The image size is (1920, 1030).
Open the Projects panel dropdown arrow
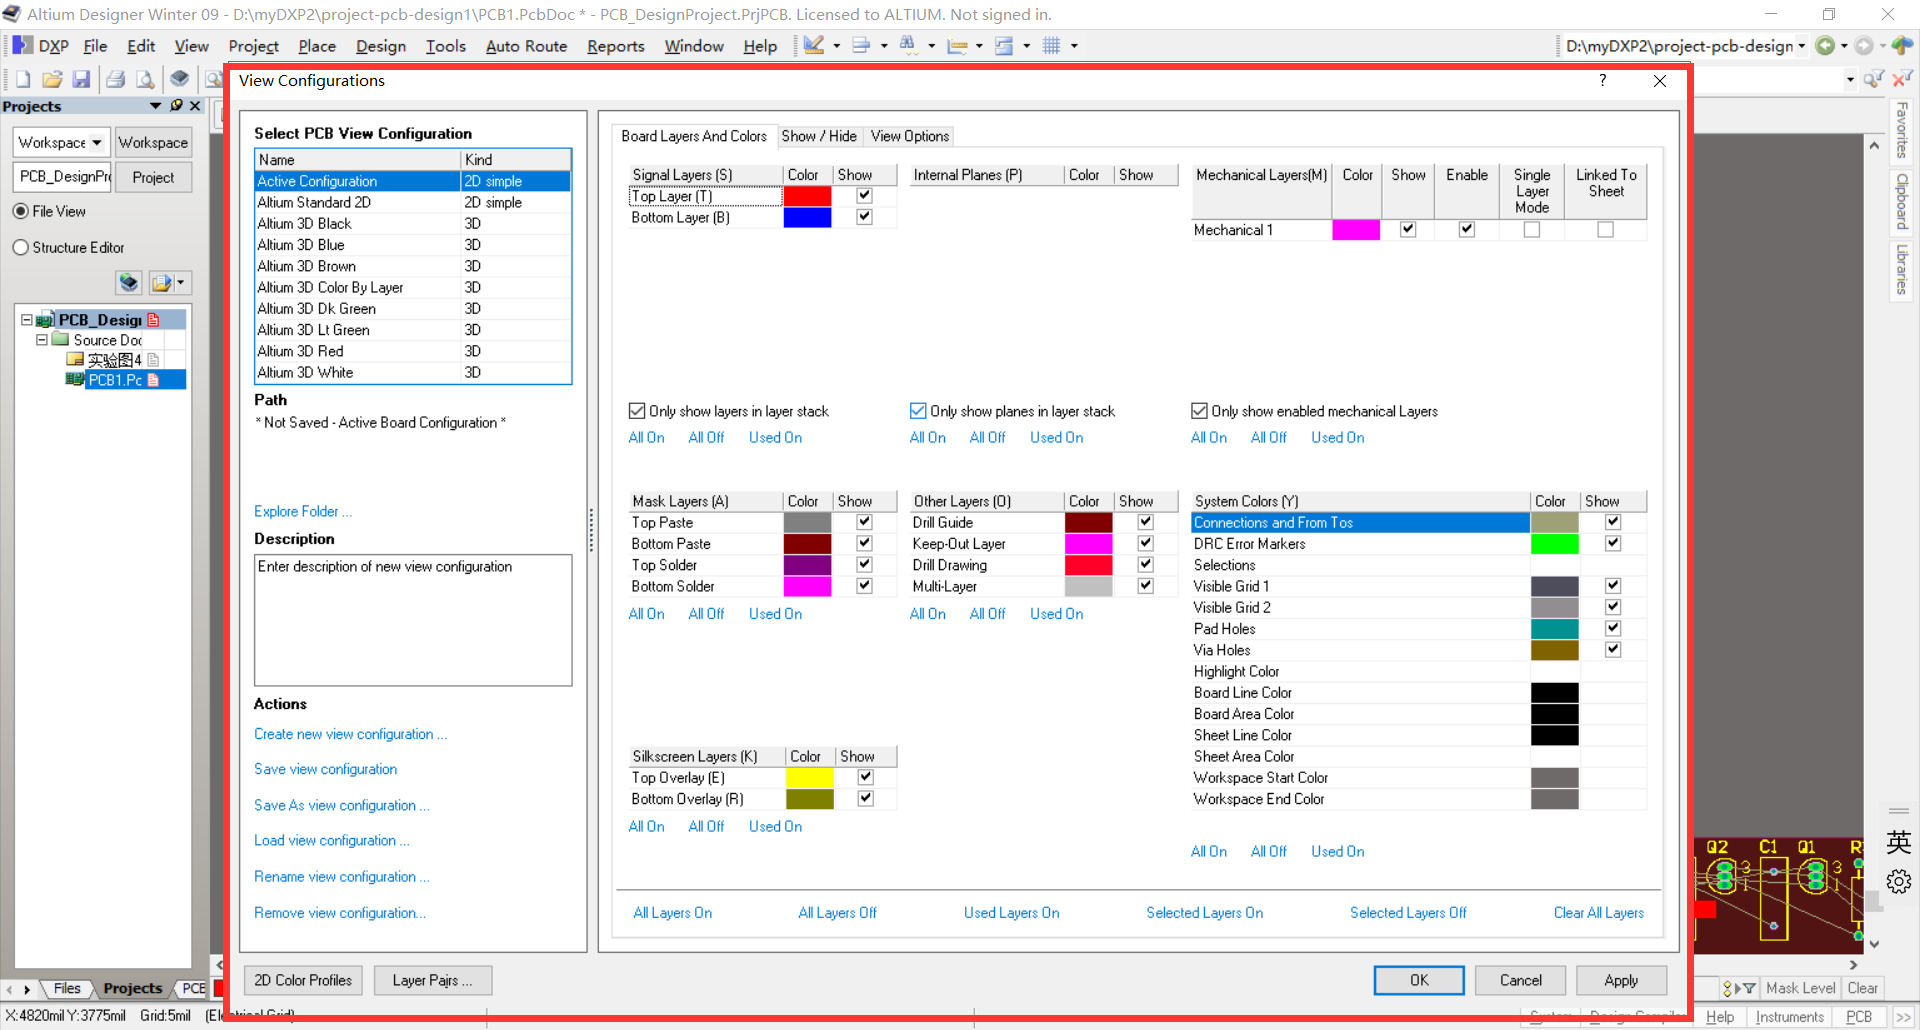coord(155,106)
